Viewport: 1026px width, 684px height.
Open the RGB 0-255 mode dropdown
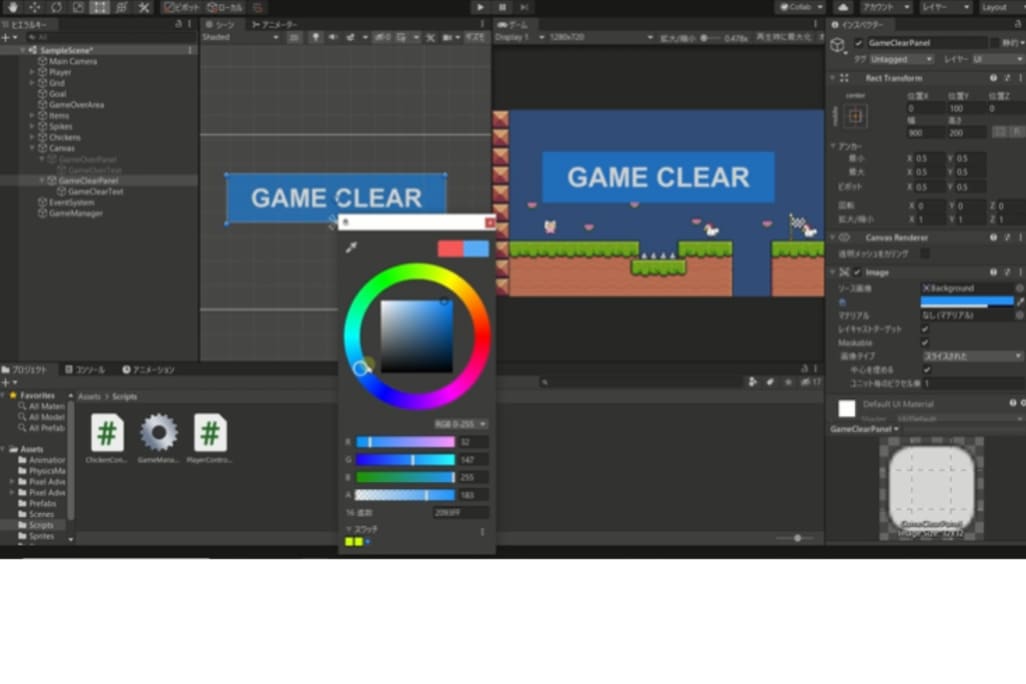[460, 424]
